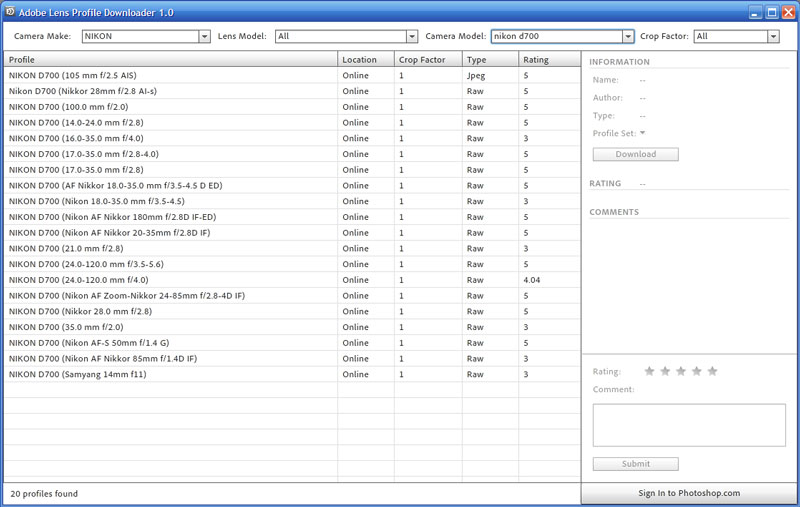Click the fourth rating star

point(696,371)
